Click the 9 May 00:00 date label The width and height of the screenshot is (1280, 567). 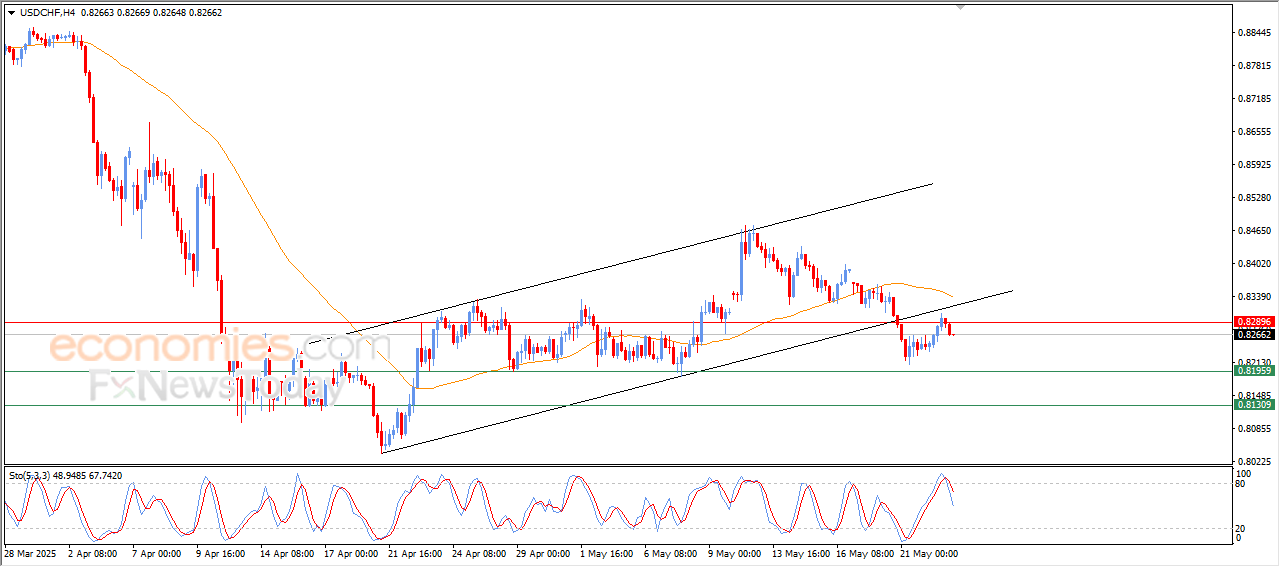(735, 553)
